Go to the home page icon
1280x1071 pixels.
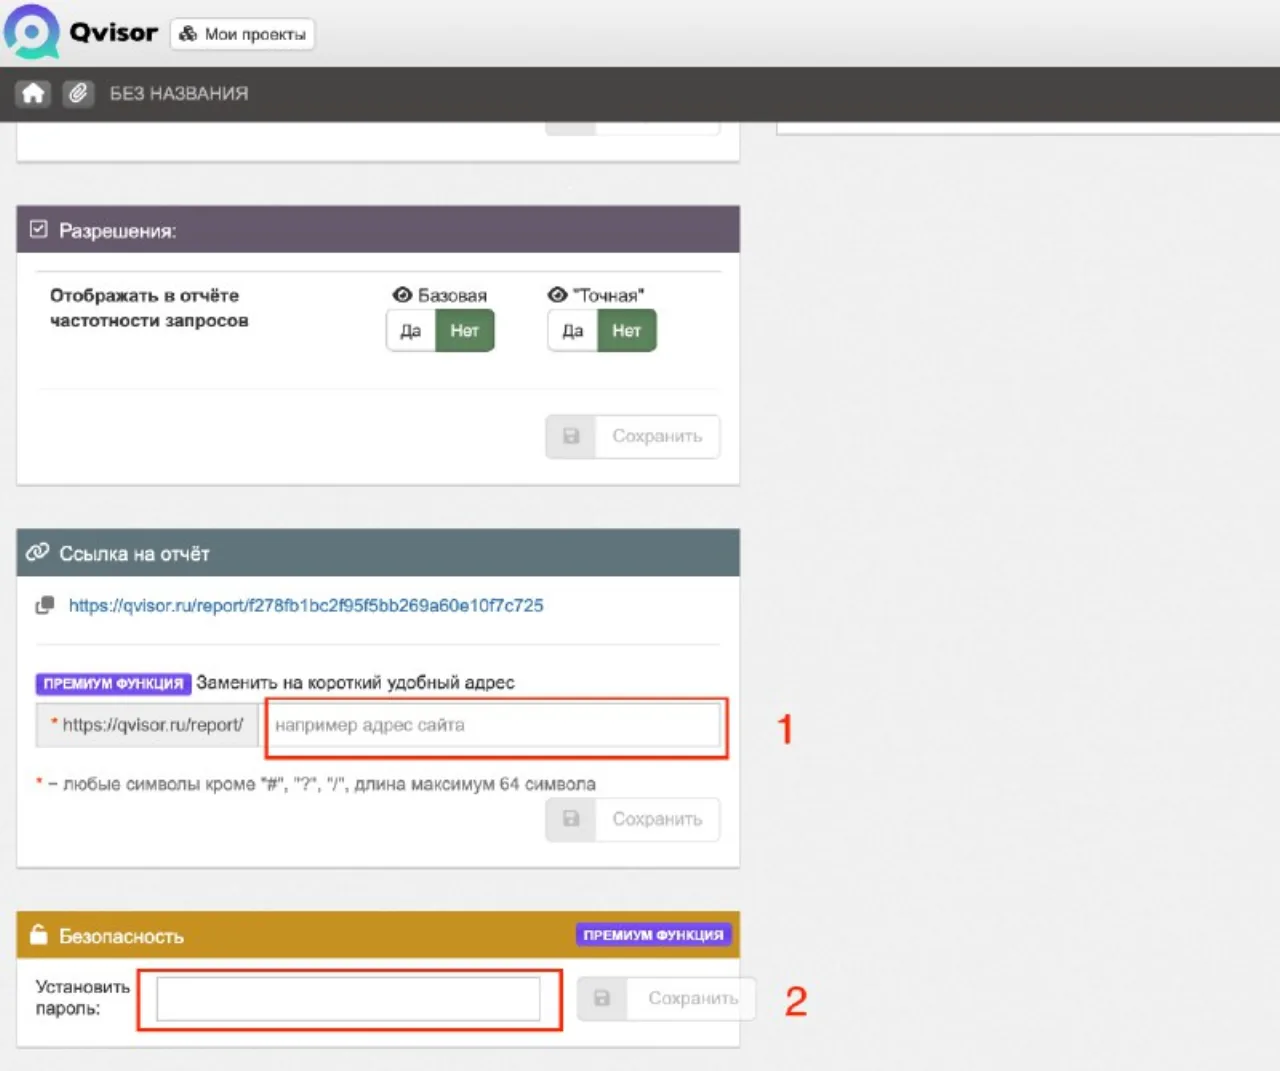(33, 93)
